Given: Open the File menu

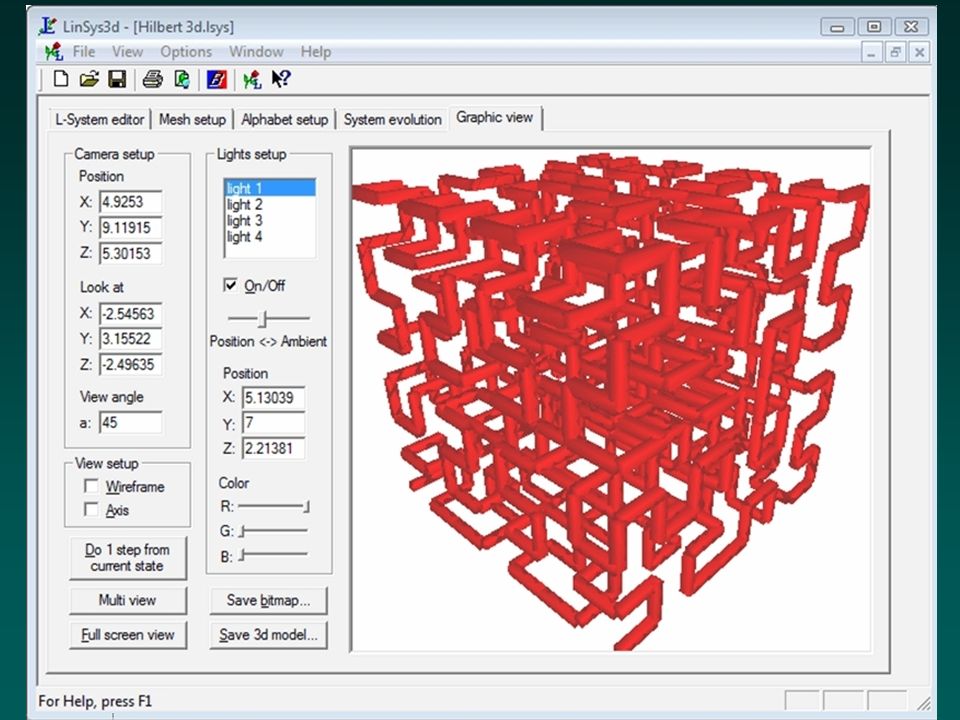Looking at the screenshot, I should (x=84, y=52).
